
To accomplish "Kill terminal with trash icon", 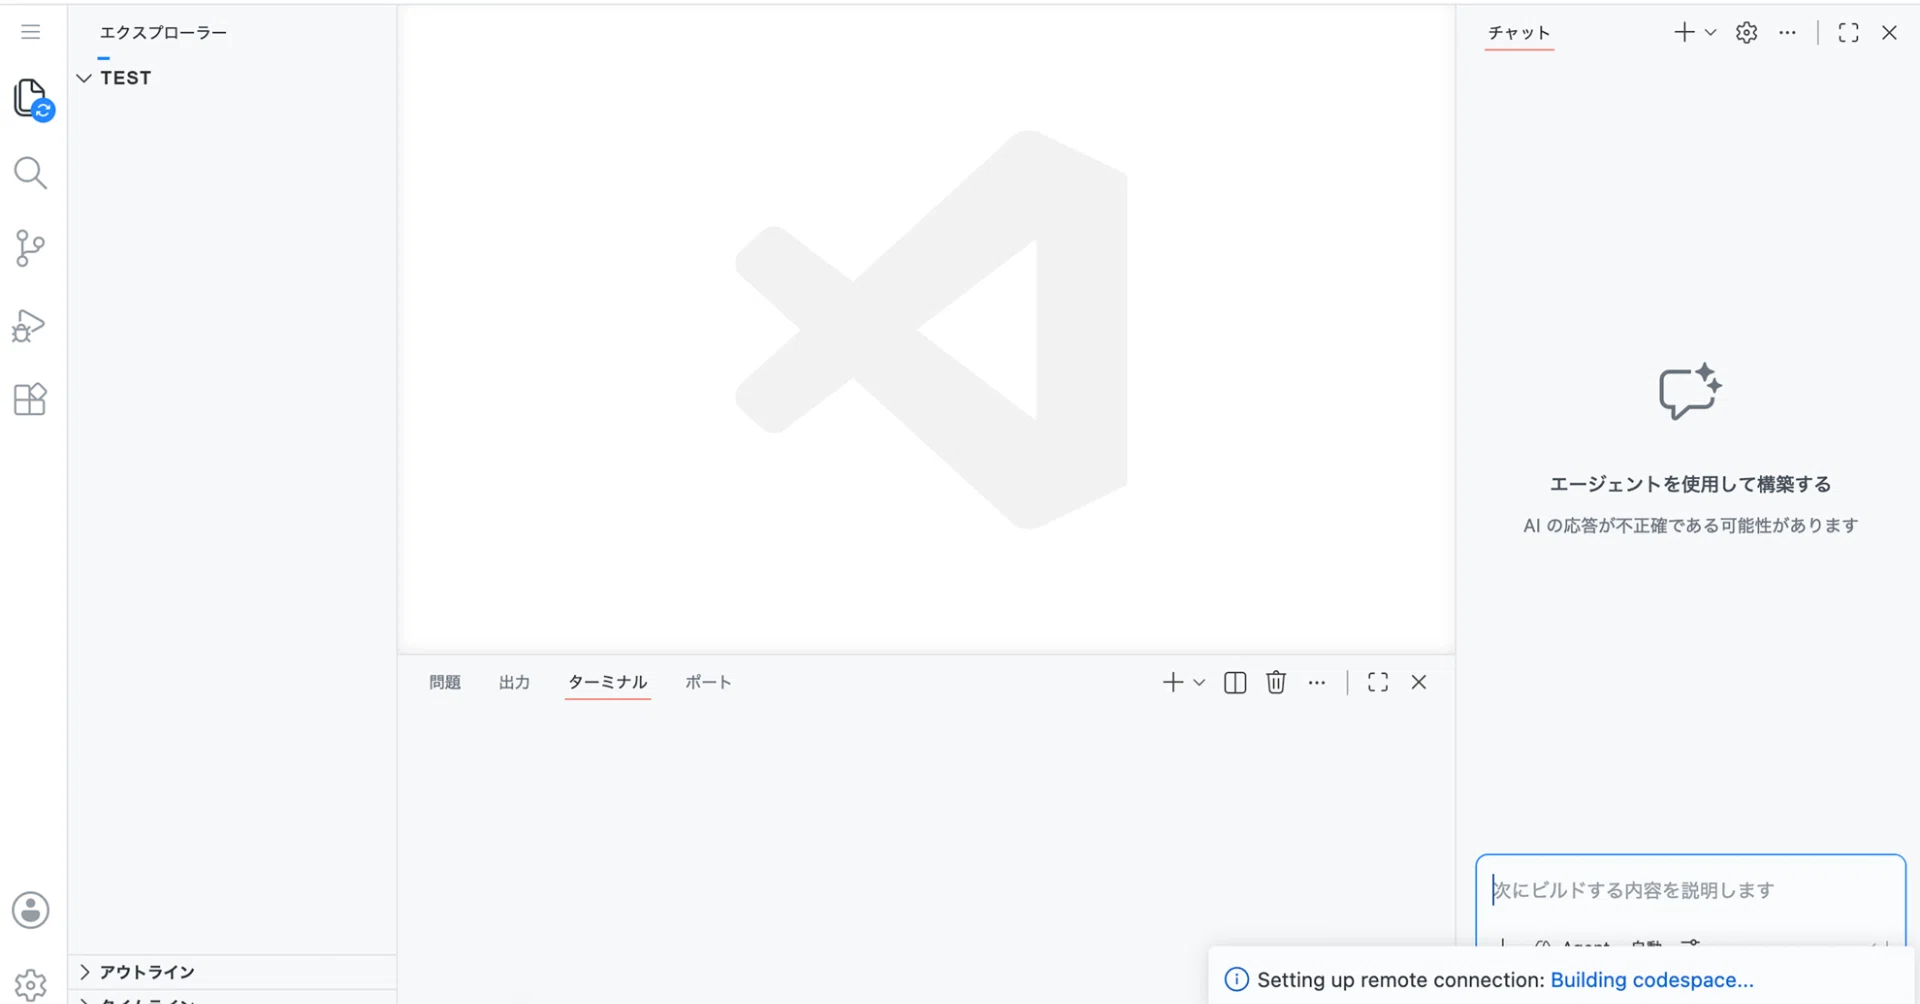I will [1276, 683].
